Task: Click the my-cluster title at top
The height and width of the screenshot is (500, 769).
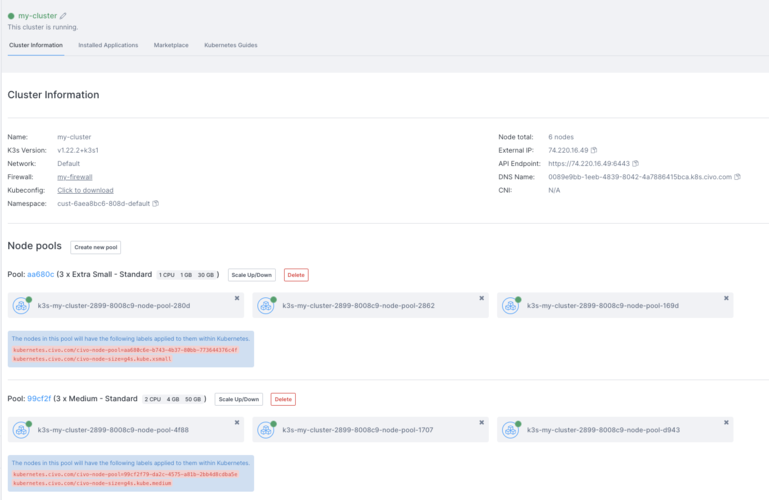Action: pyautogui.click(x=37, y=16)
